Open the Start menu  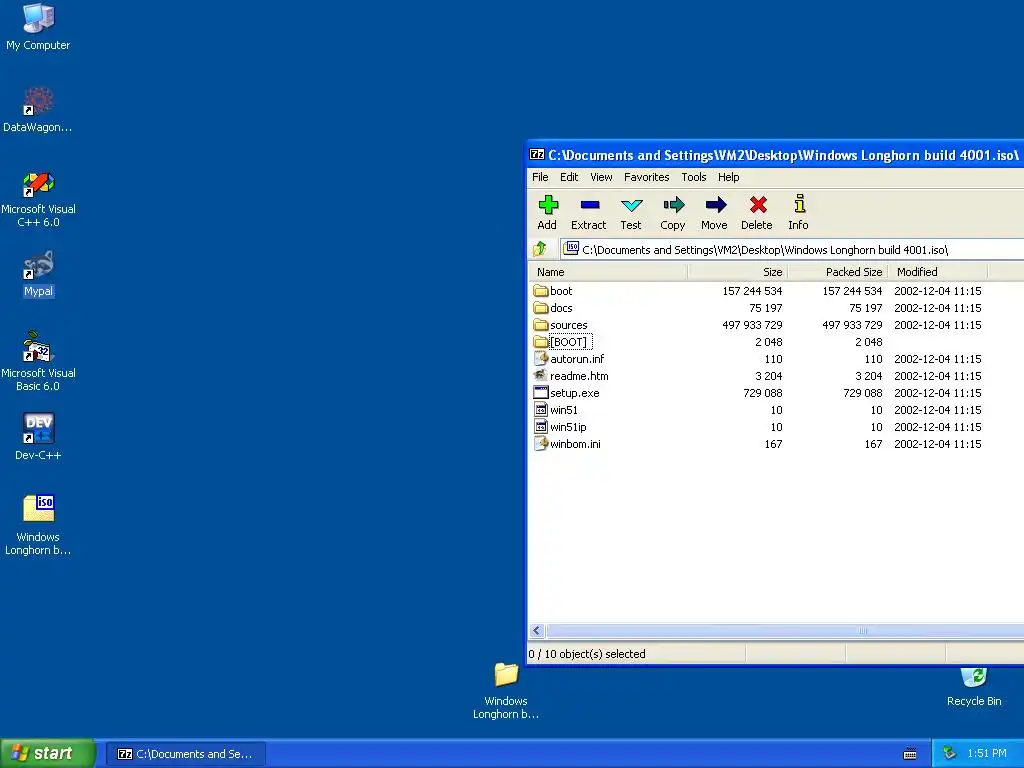click(47, 754)
